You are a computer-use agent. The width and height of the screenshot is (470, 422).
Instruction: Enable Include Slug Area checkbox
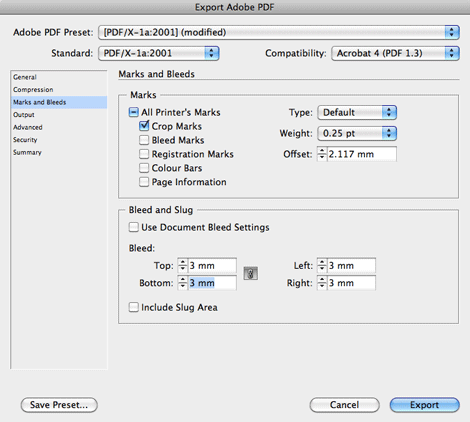(x=133, y=307)
